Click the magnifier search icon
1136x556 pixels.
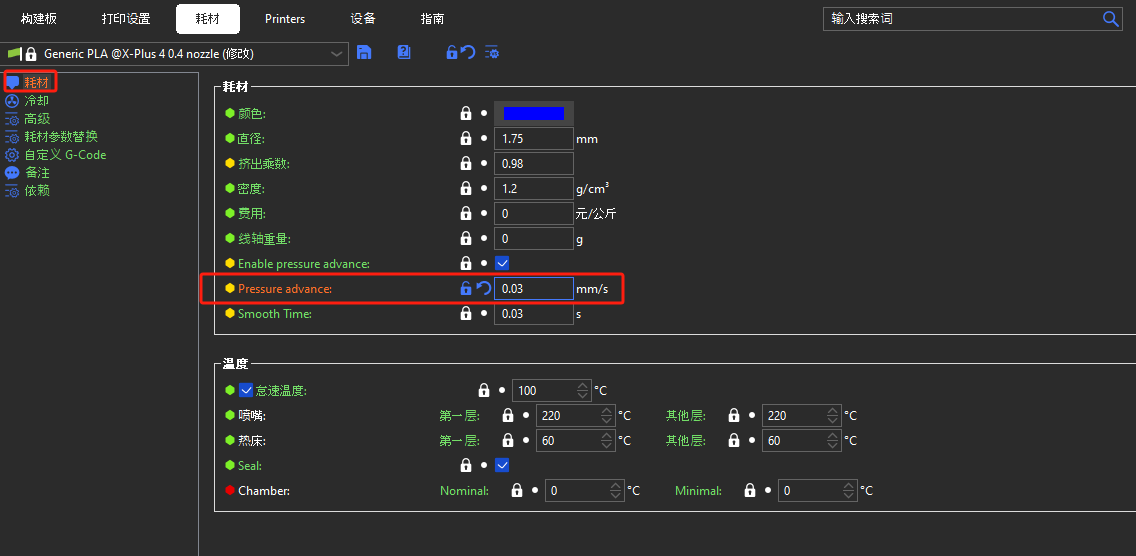[x=1111, y=19]
